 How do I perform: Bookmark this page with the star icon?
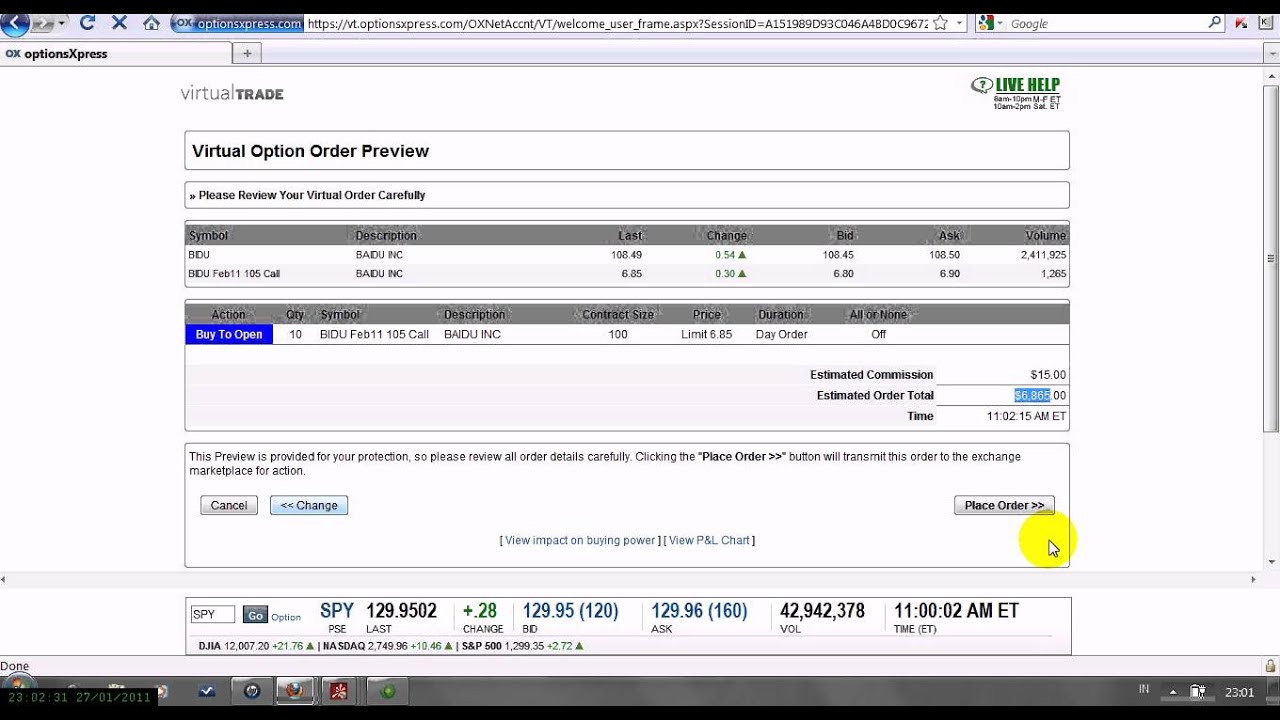[x=940, y=23]
